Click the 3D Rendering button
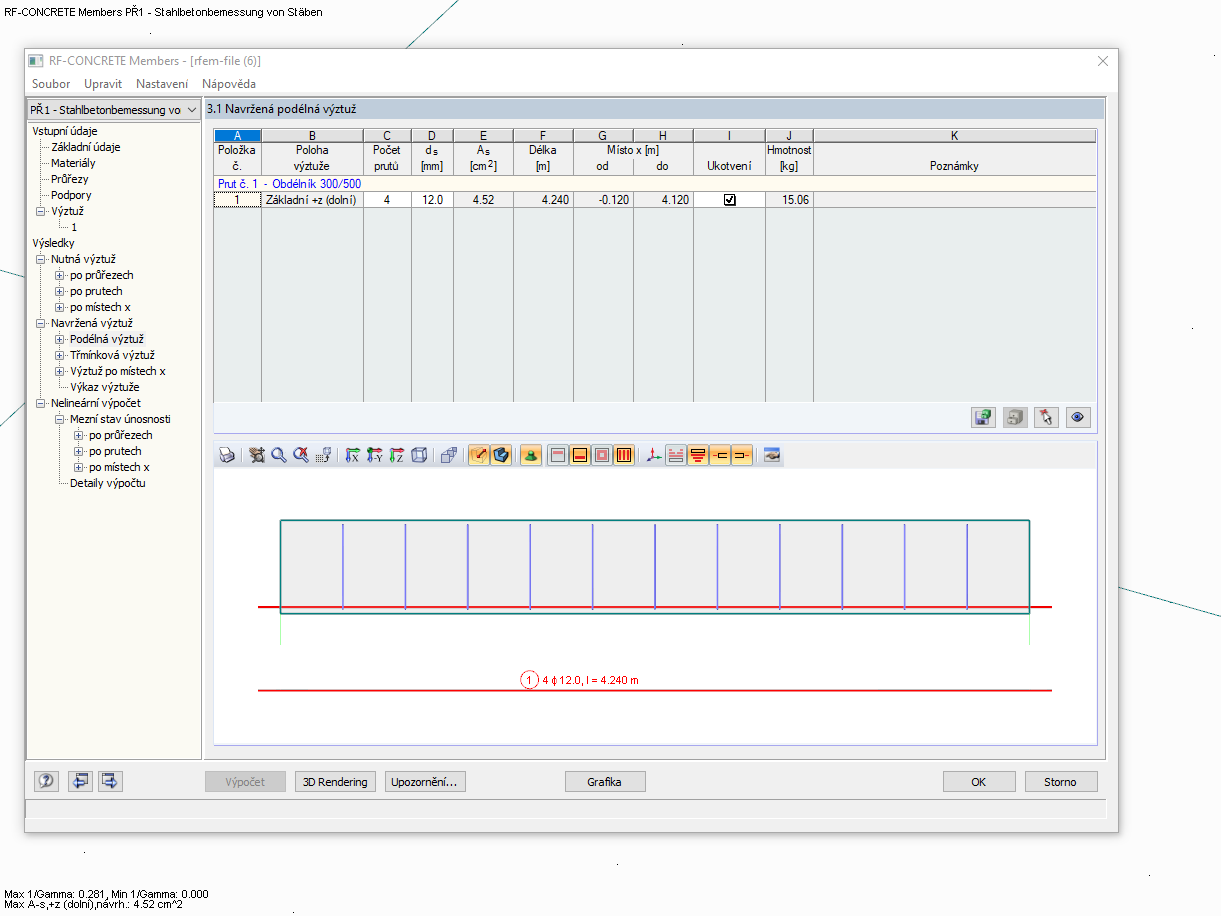The width and height of the screenshot is (1221, 916). [336, 782]
